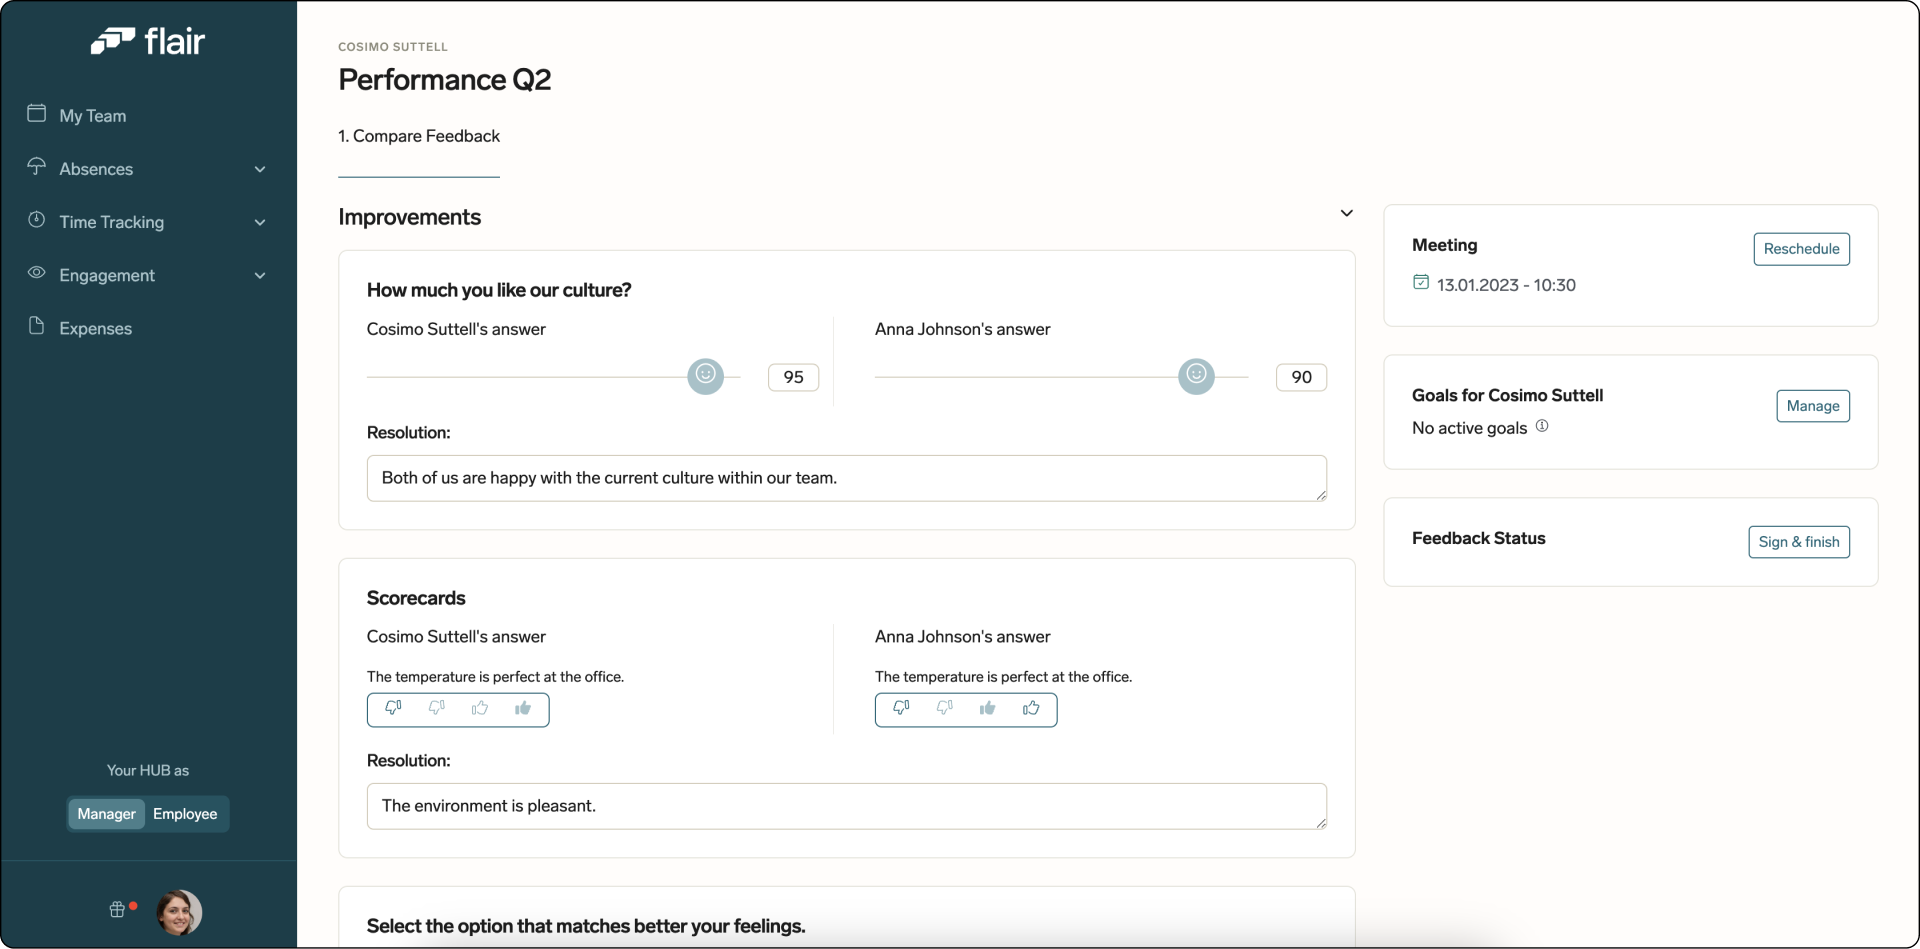Screen dimensions: 1920x949
Task: Expand the Absences section
Action: (259, 169)
